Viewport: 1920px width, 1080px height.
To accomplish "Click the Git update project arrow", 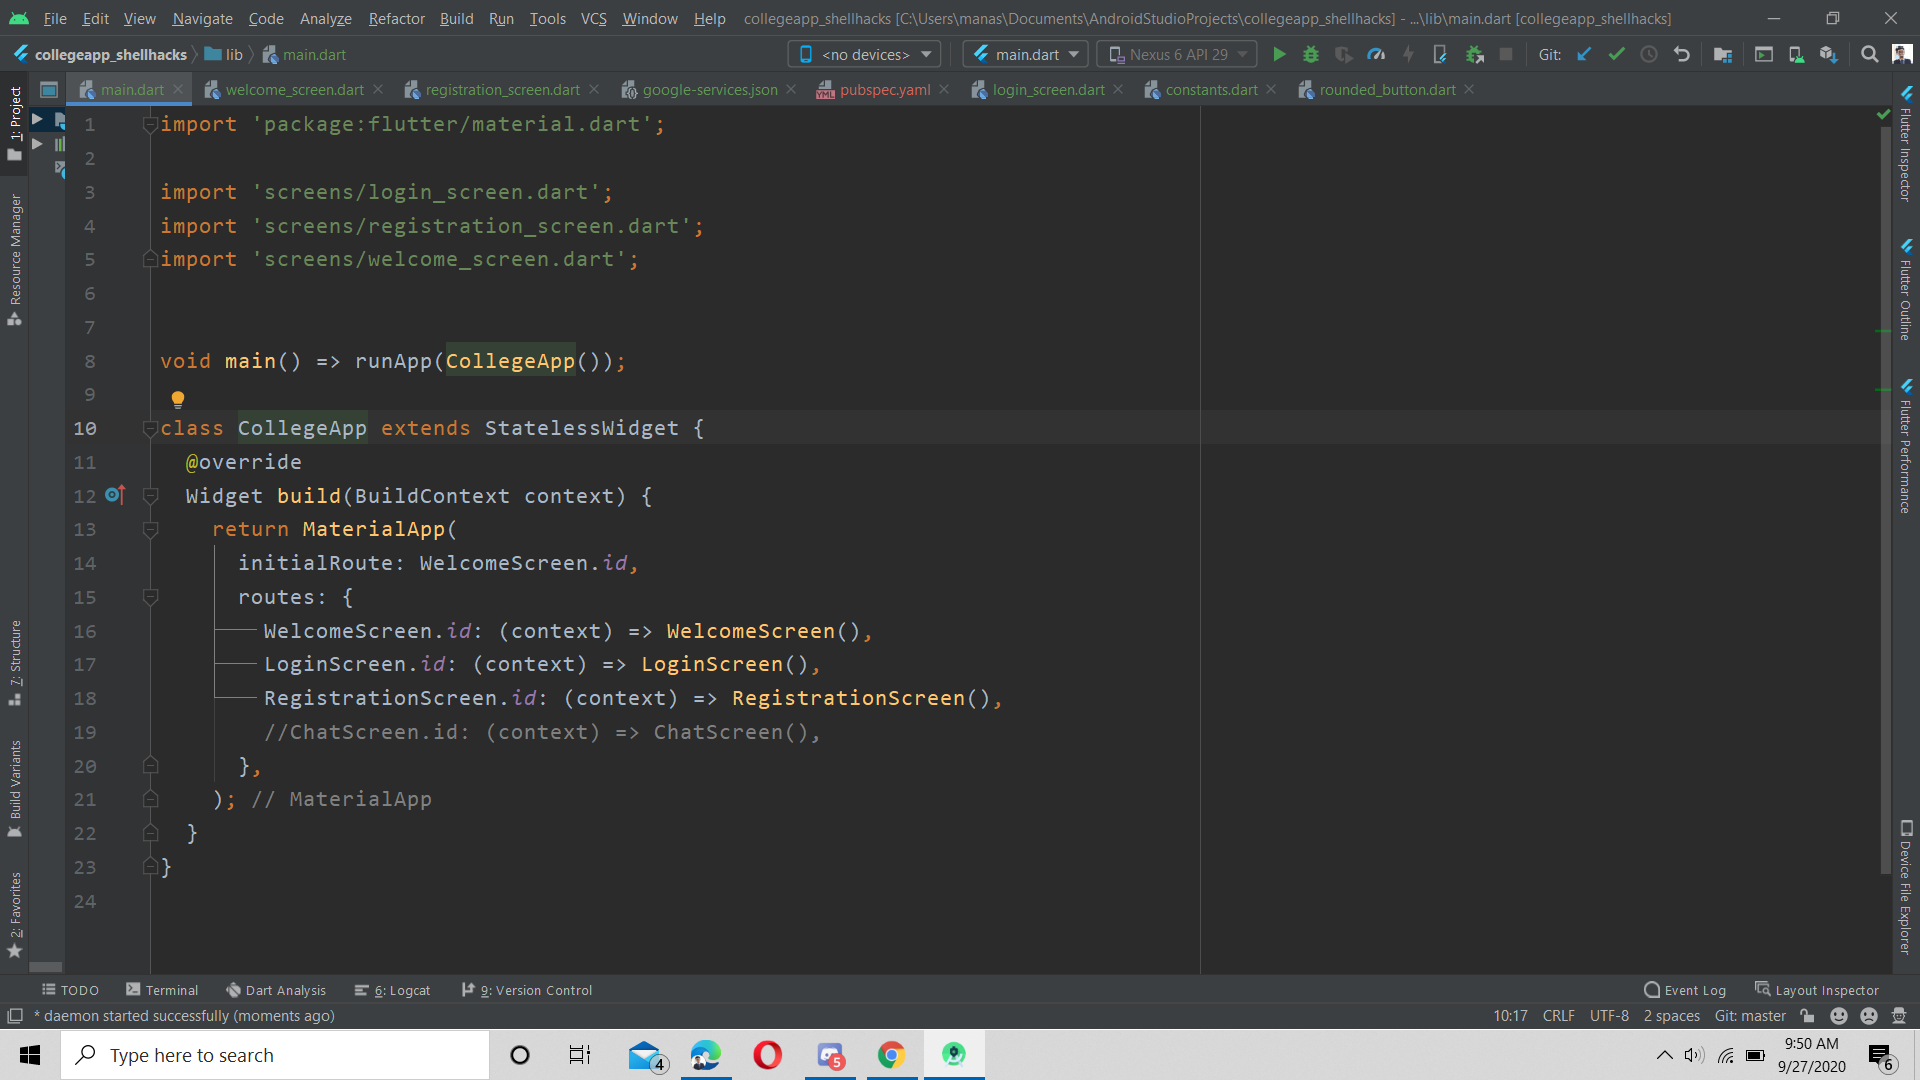I will click(1585, 55).
